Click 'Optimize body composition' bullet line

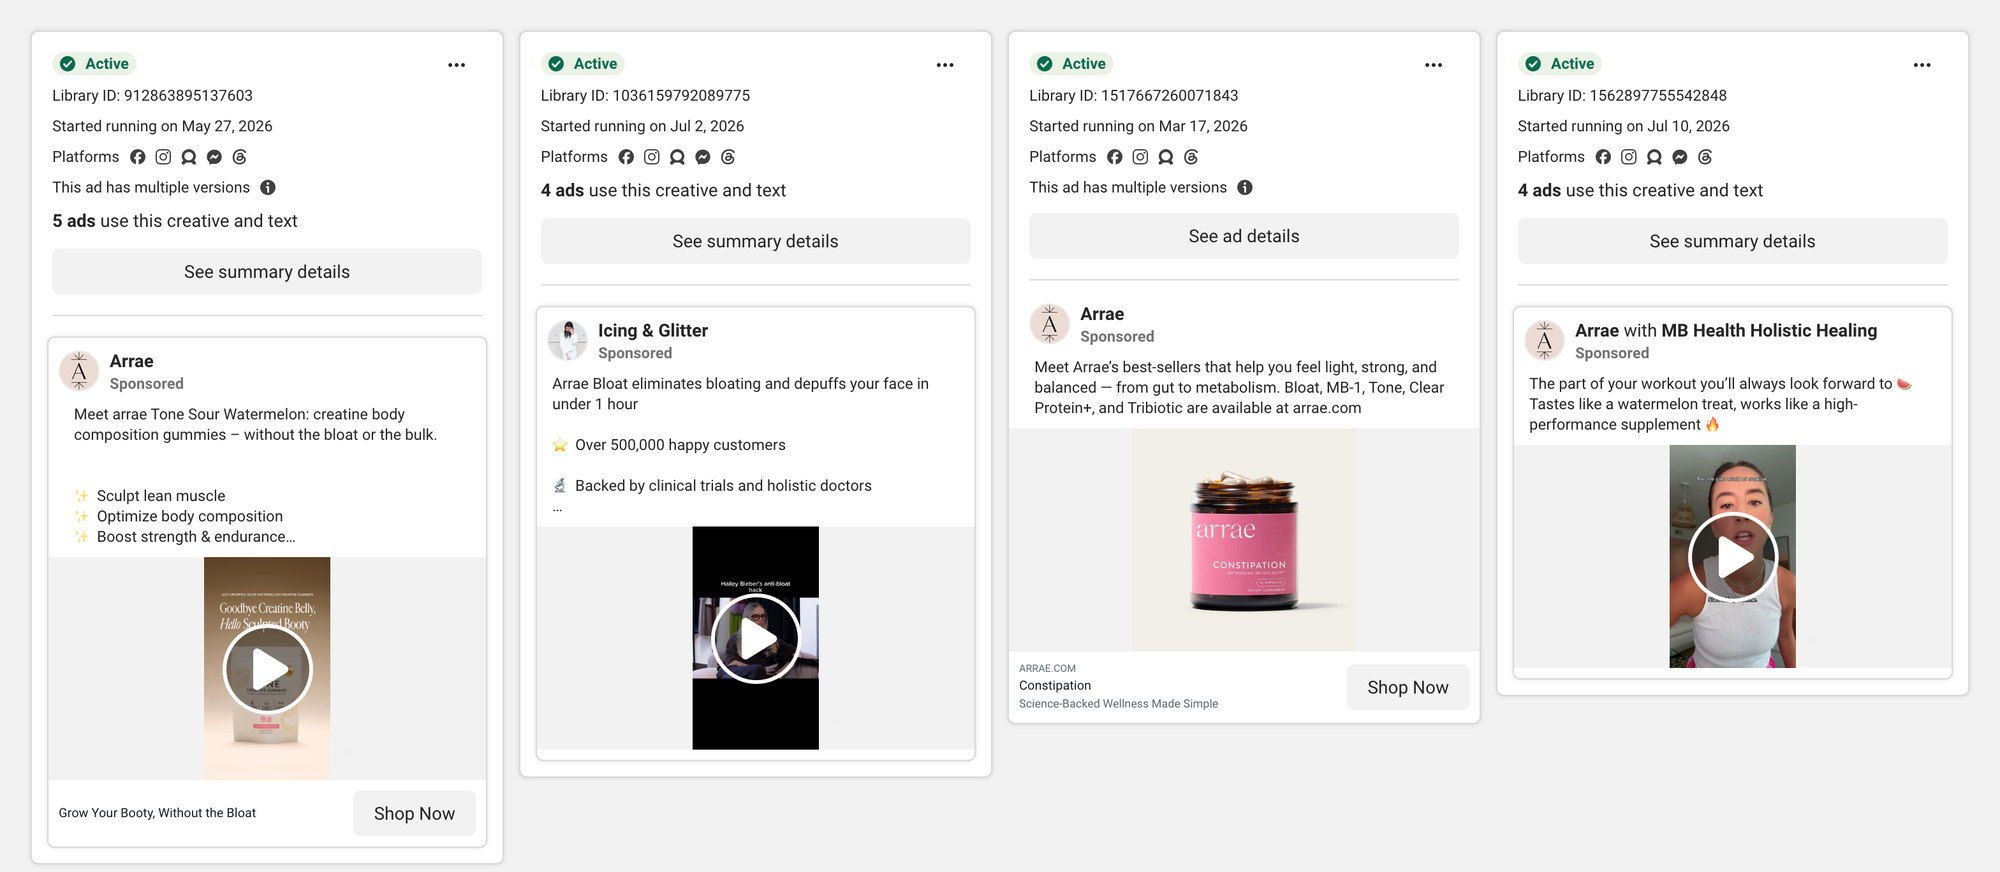coord(190,517)
